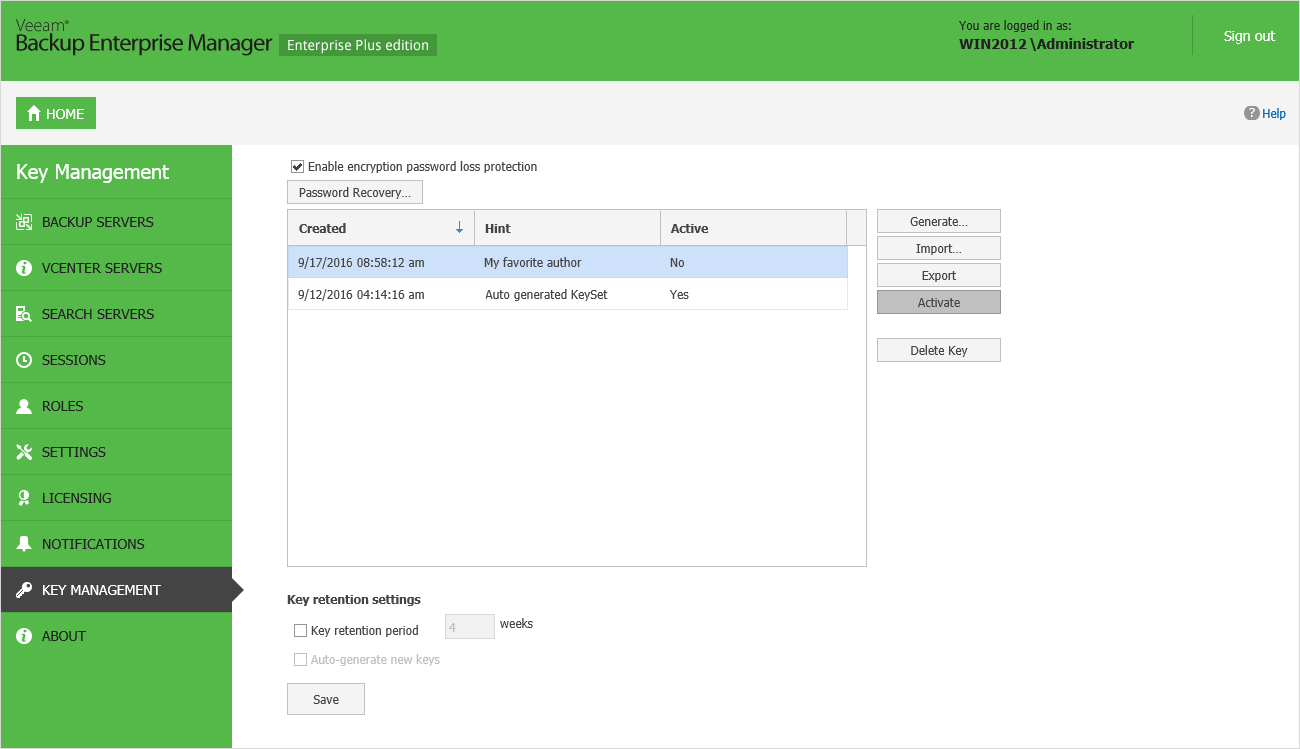Click the HOME button
The width and height of the screenshot is (1300, 749).
[56, 114]
